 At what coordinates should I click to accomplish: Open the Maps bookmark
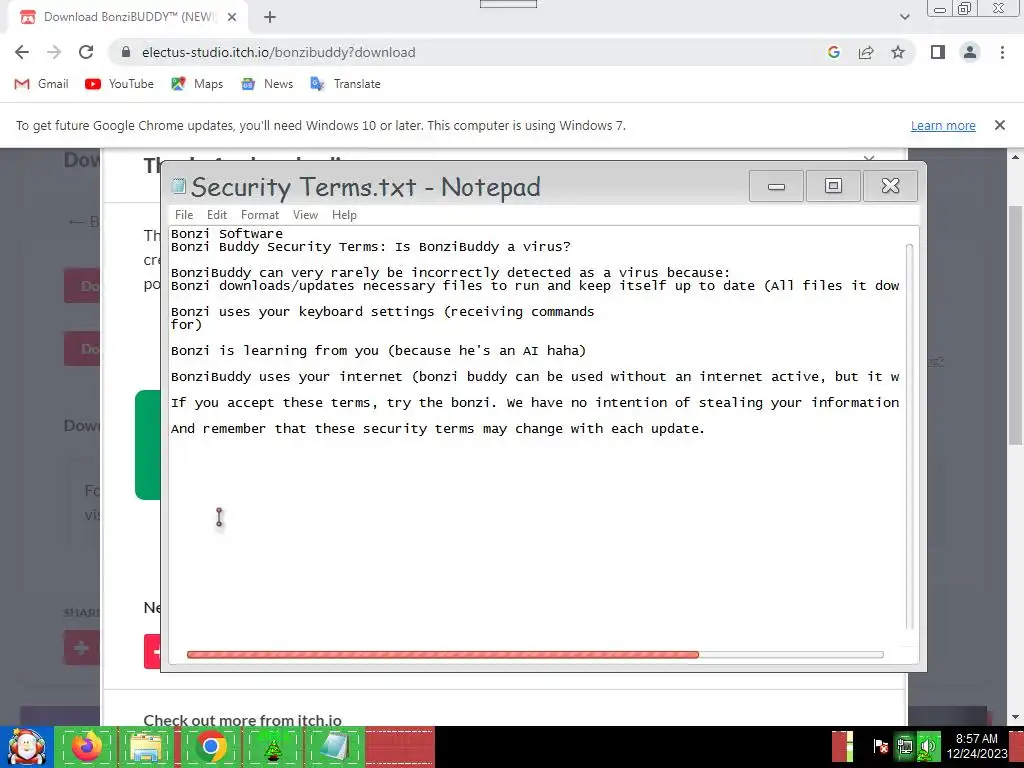click(197, 84)
